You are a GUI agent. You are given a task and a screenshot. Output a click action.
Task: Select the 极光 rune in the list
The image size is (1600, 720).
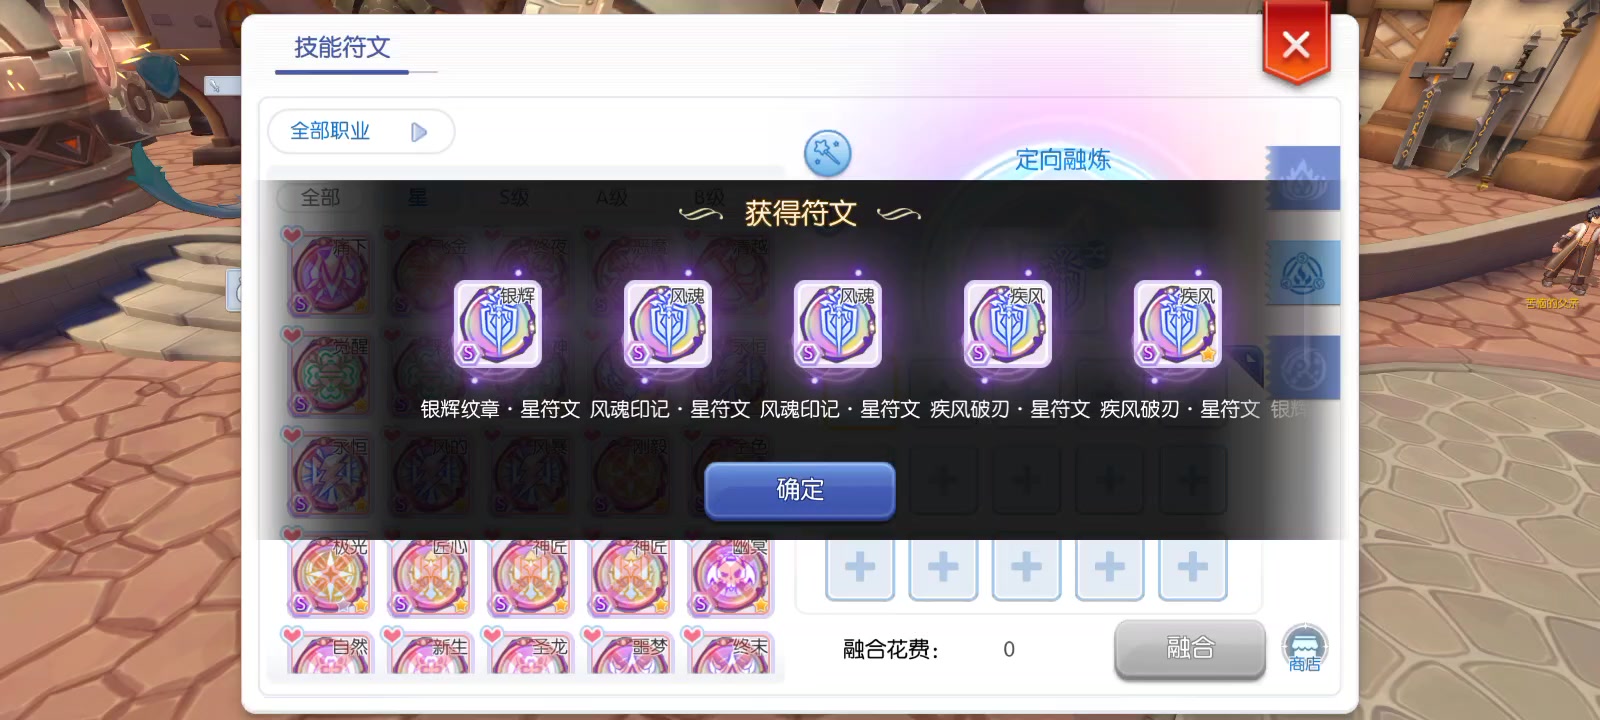coord(331,577)
